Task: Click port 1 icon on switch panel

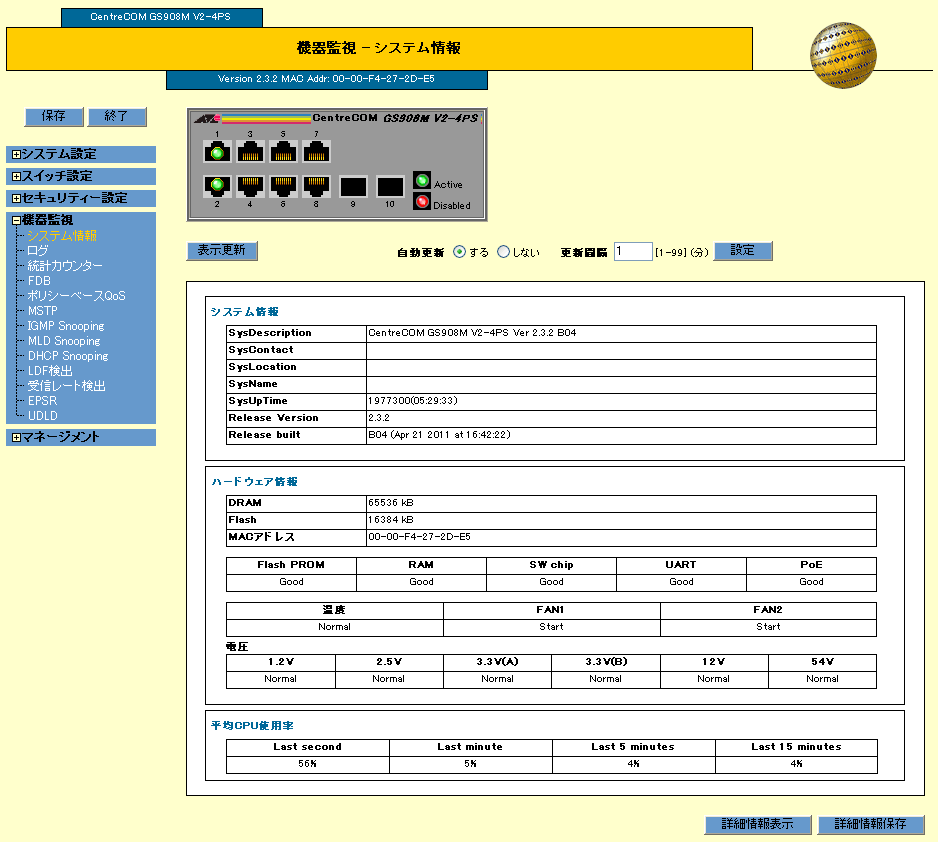Action: [x=217, y=152]
